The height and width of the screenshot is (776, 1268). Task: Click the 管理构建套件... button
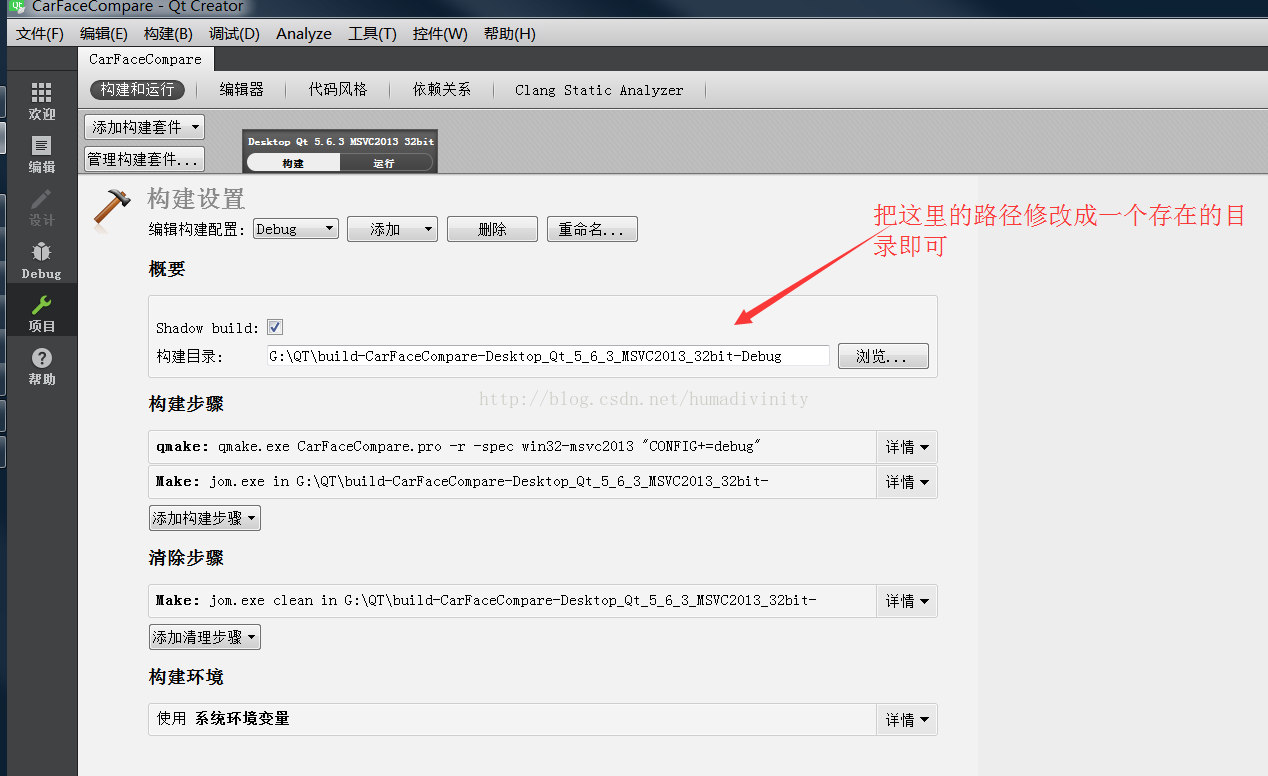(x=143, y=158)
